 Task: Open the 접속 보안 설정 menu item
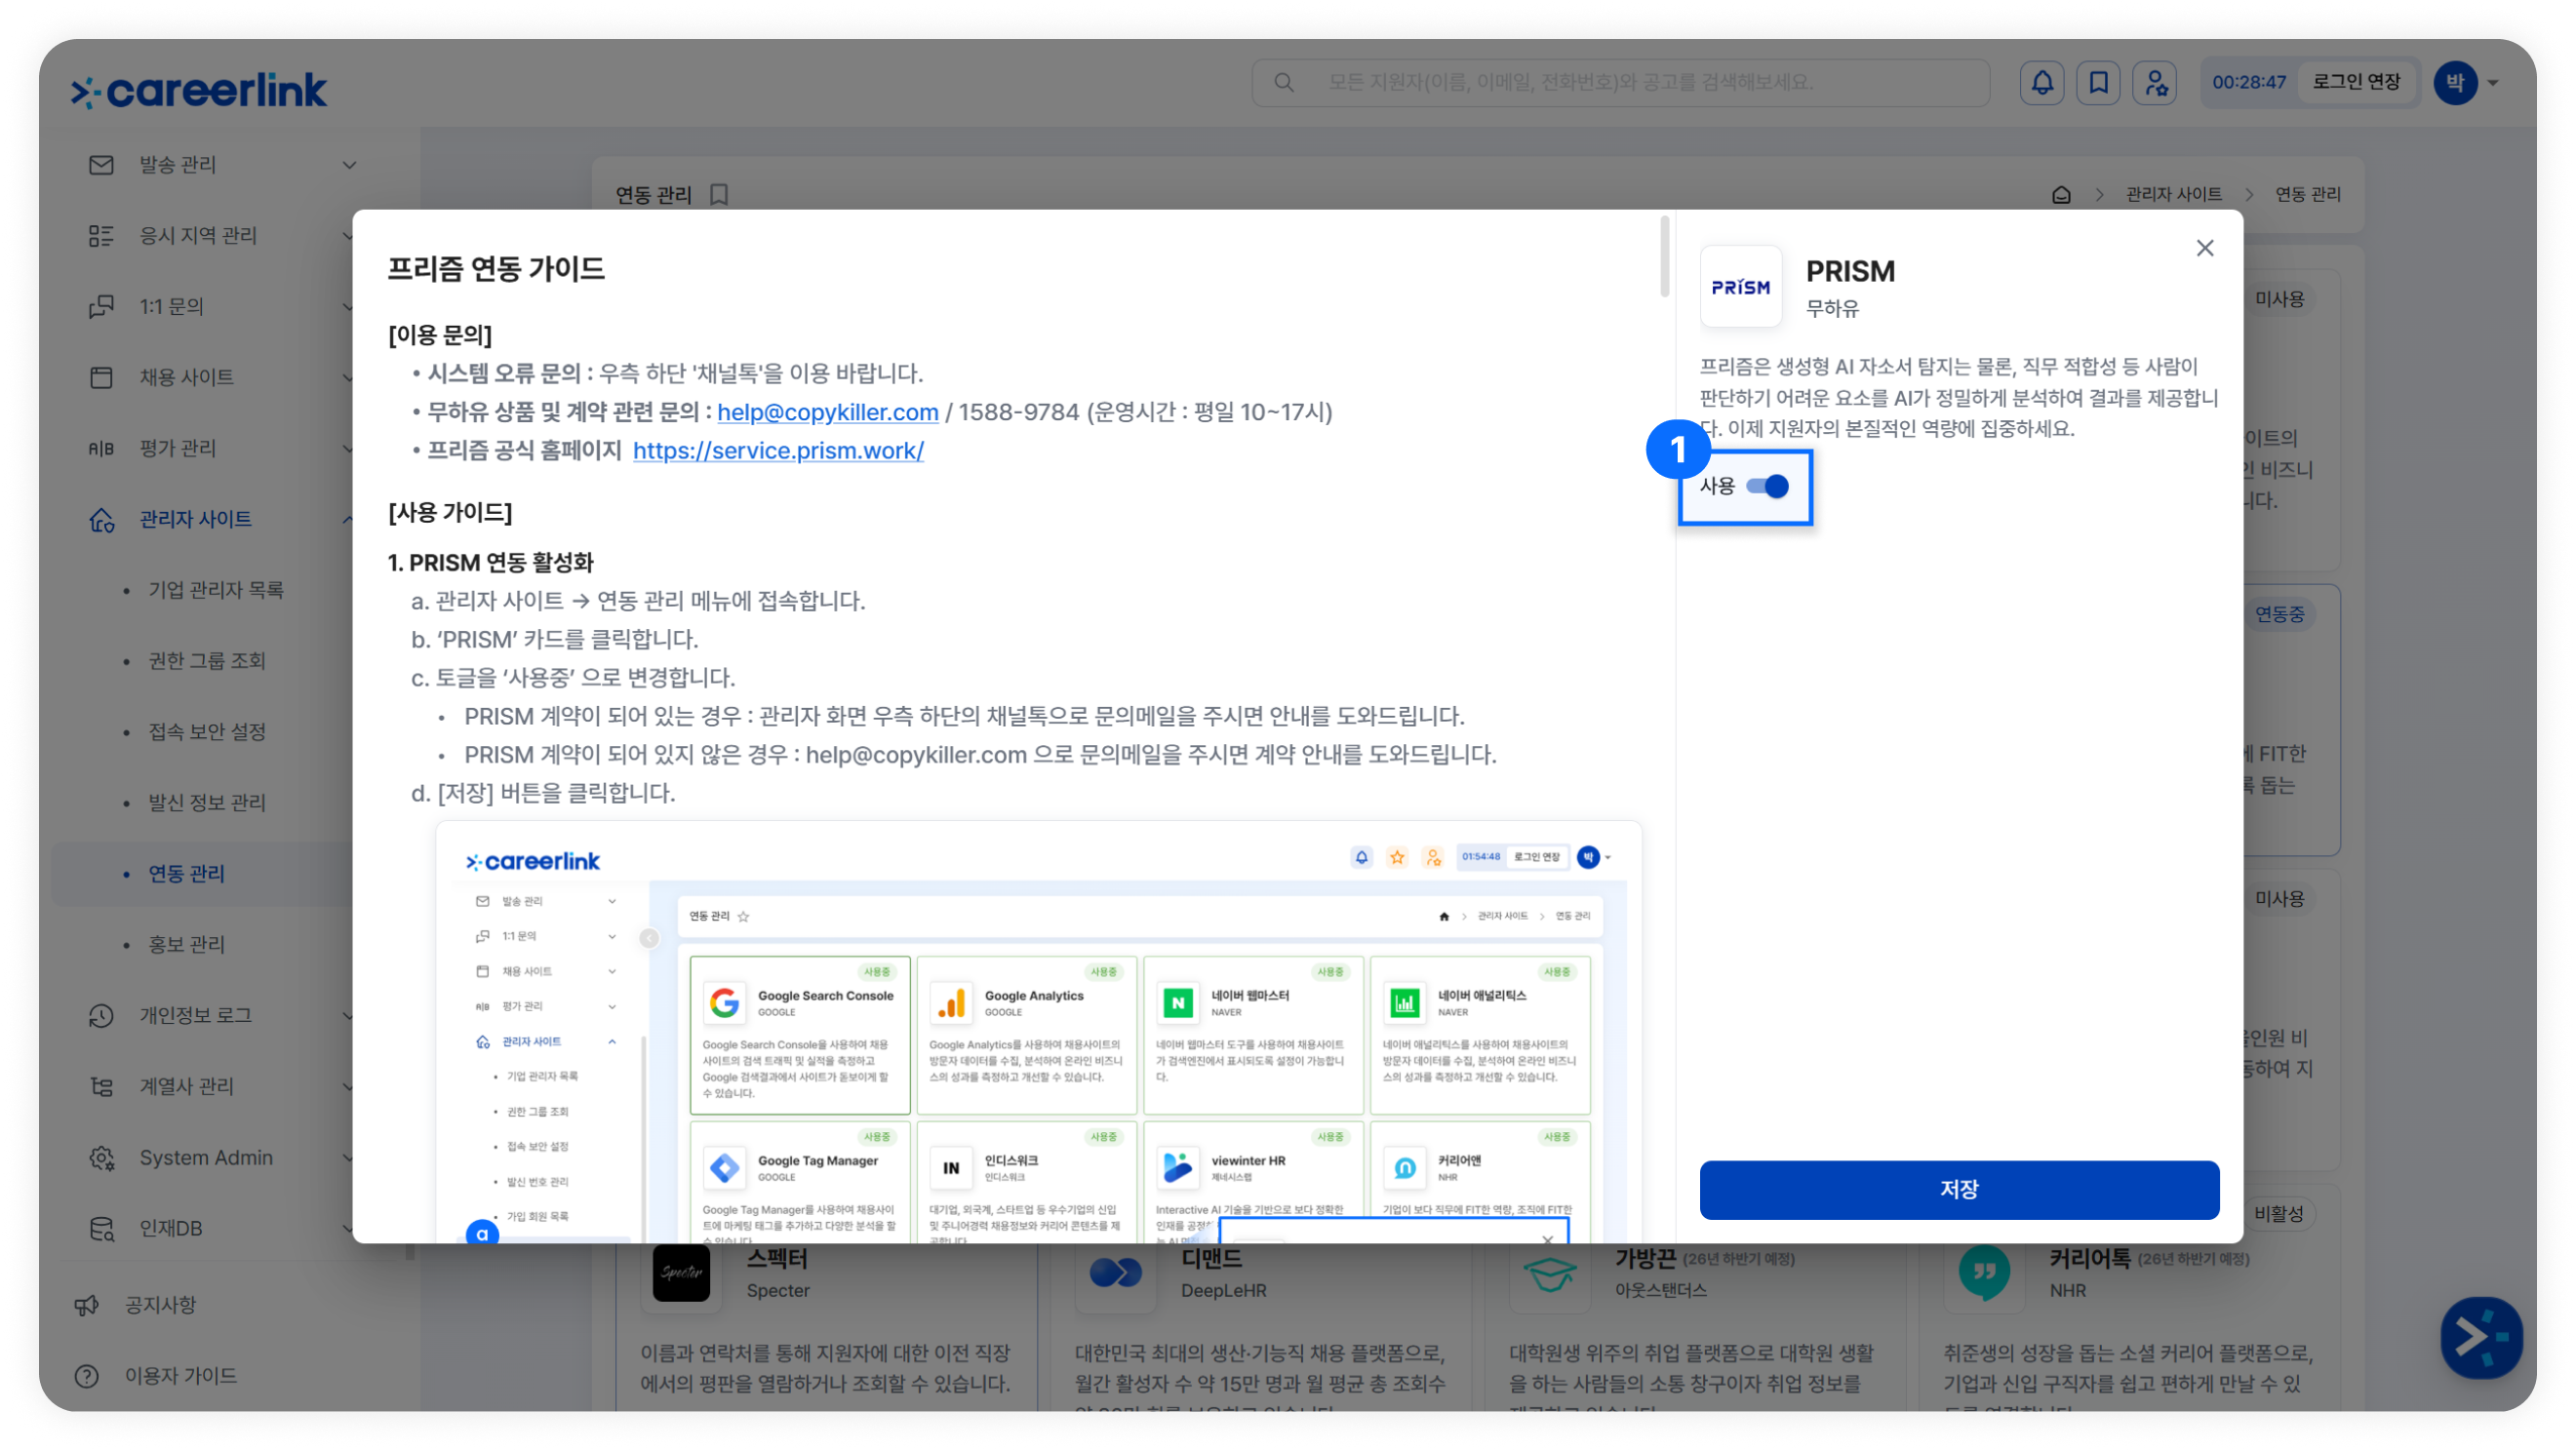pyautogui.click(x=207, y=732)
